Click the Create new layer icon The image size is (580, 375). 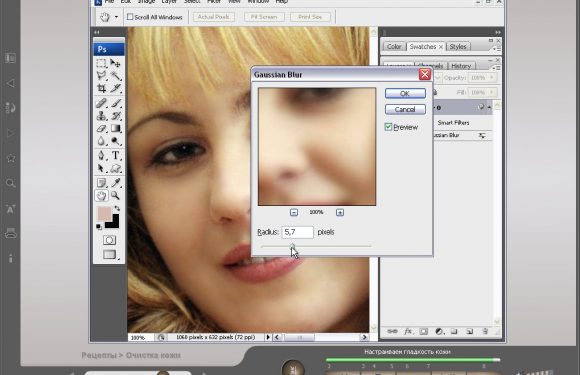[469, 331]
